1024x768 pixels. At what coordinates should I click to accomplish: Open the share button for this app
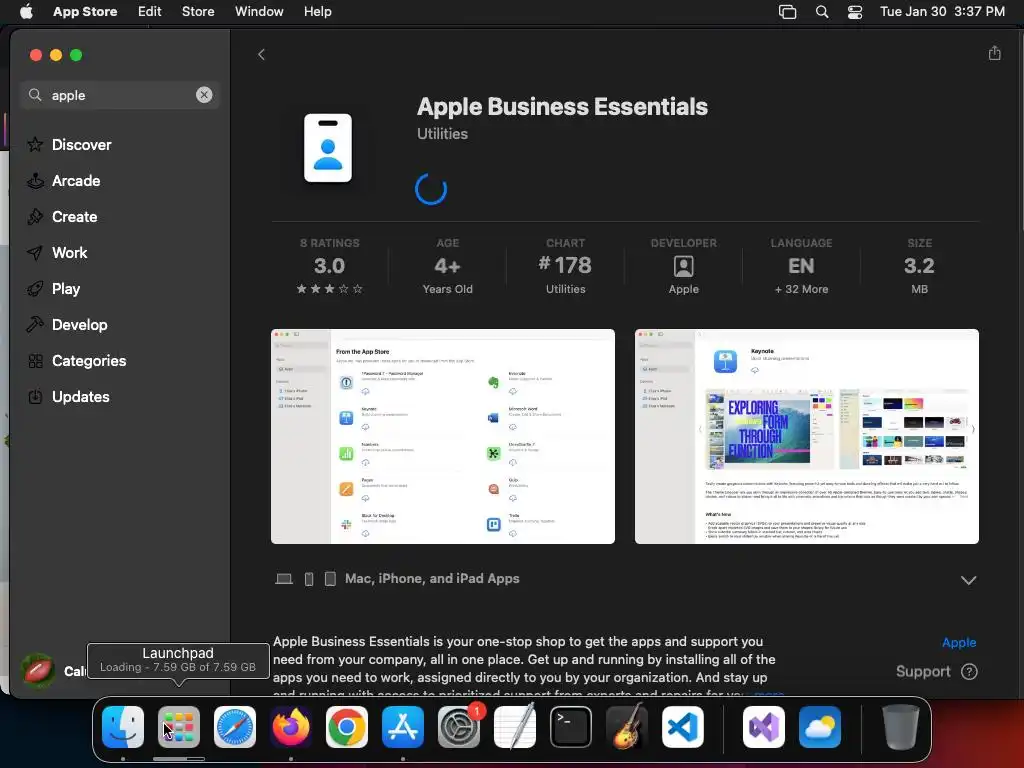coord(994,54)
